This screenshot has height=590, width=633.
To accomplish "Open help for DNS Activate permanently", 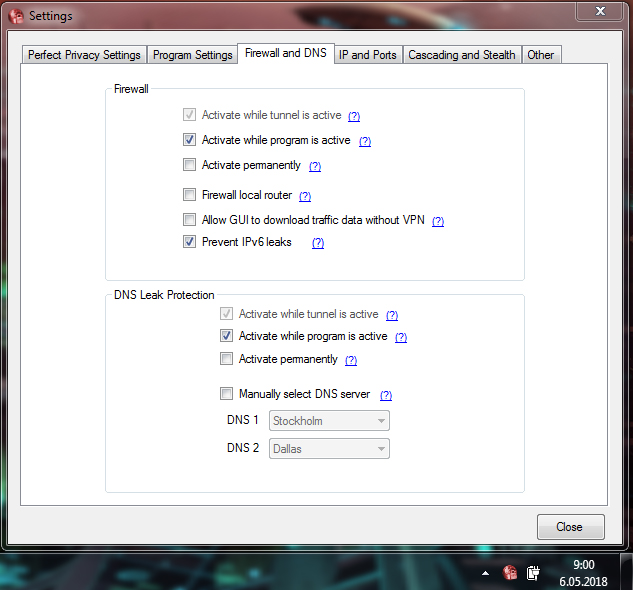I will (x=351, y=360).
